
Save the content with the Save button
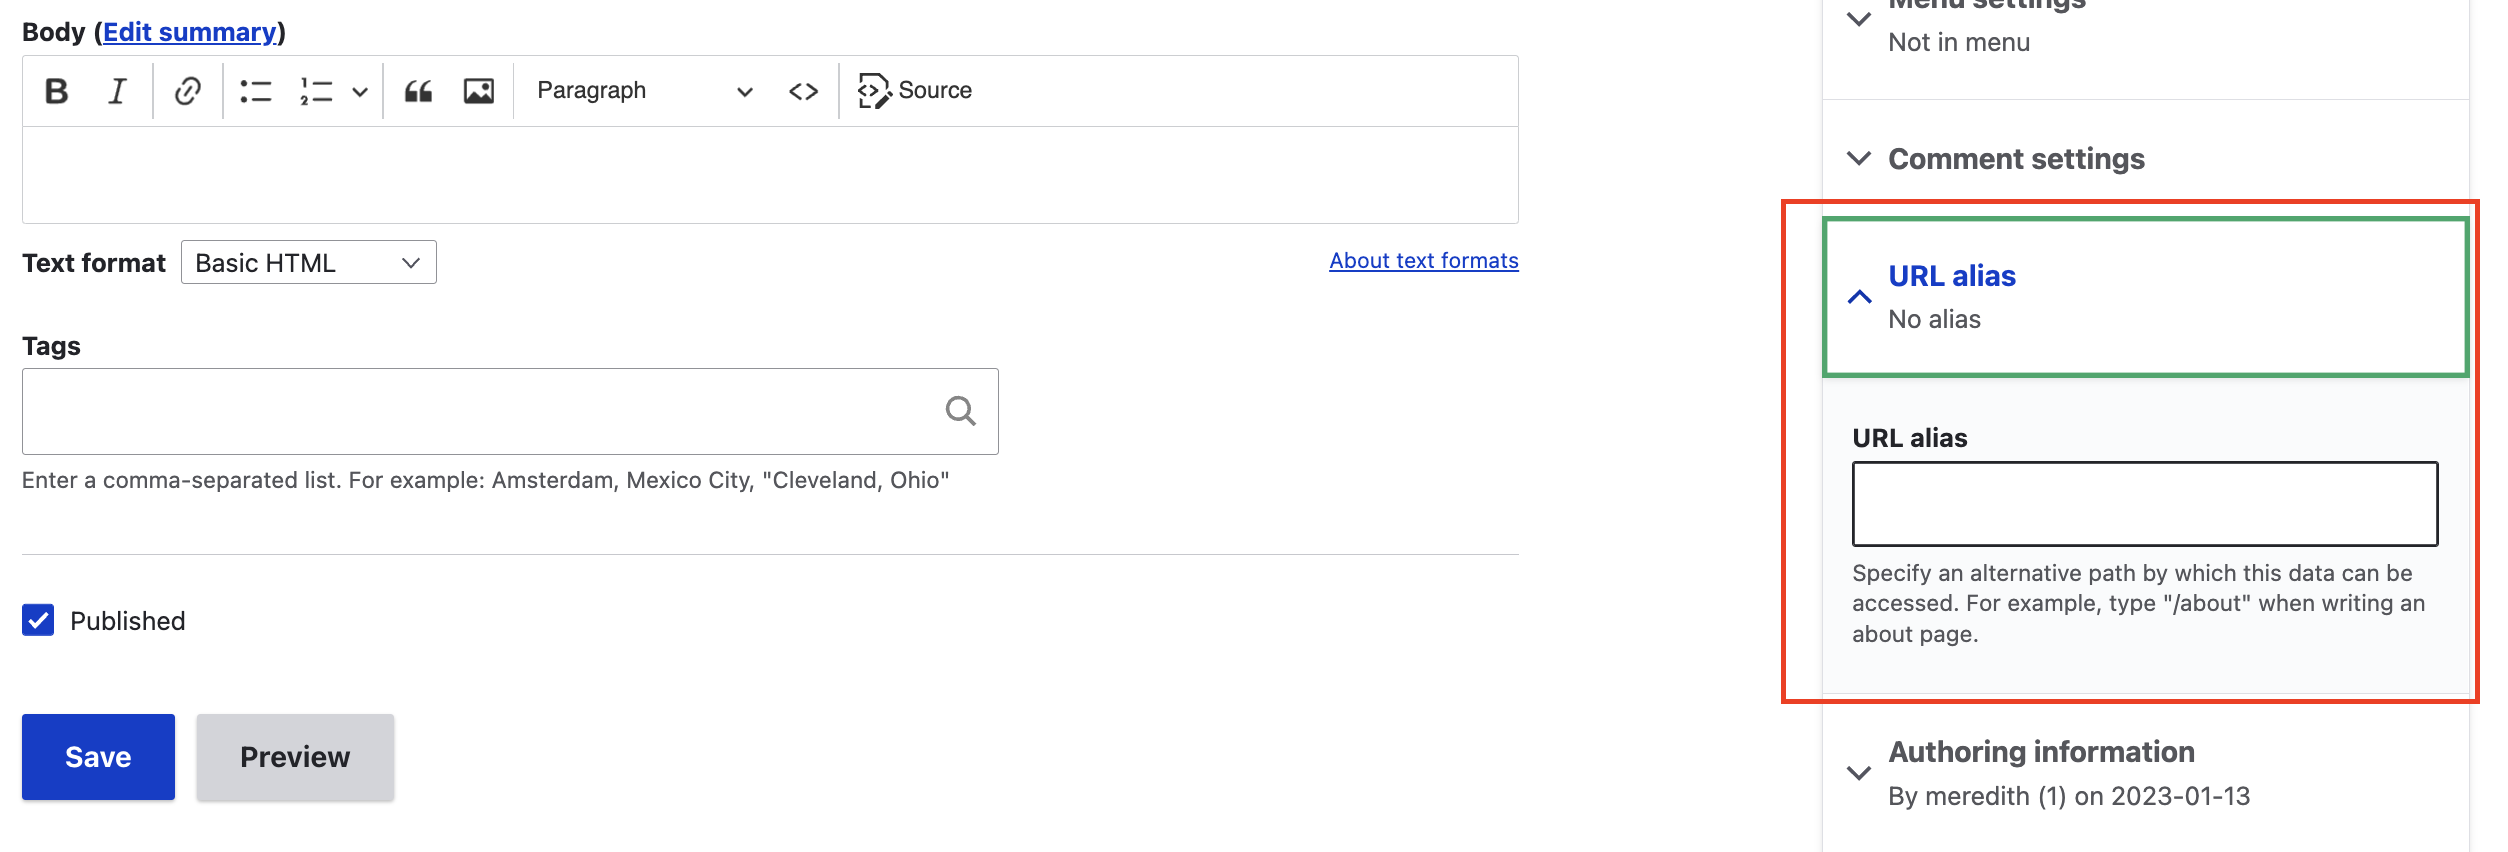98,757
